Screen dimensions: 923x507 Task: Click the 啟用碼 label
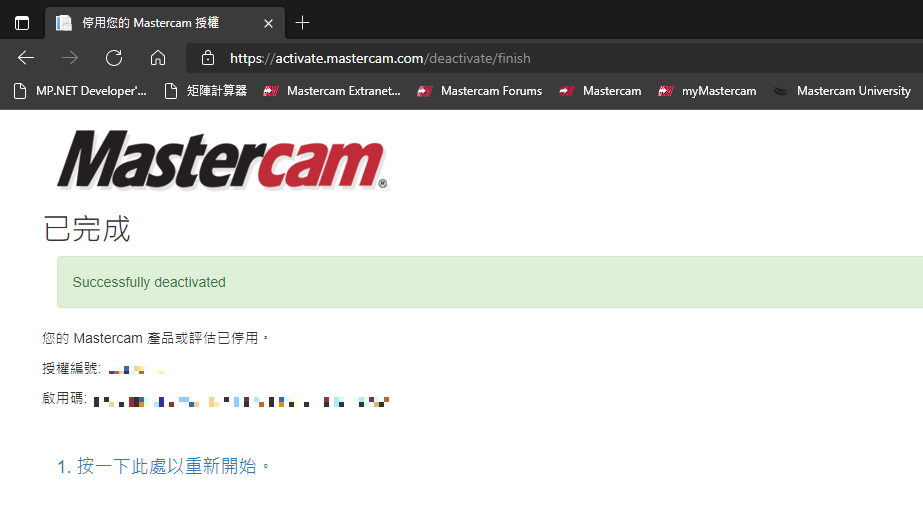pyautogui.click(x=64, y=399)
